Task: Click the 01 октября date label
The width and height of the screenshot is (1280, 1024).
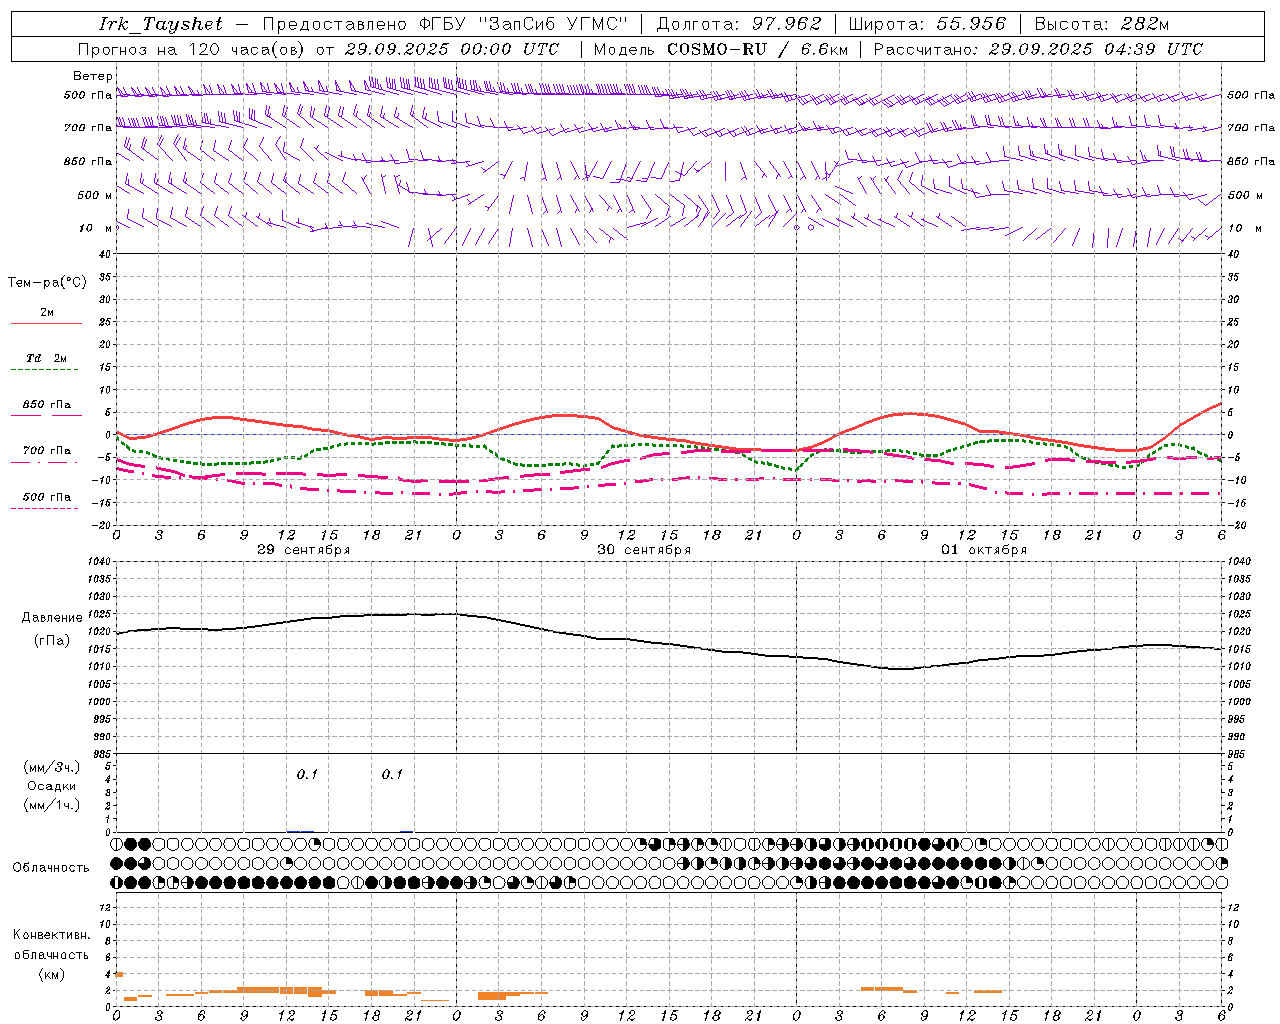Action: click(984, 550)
